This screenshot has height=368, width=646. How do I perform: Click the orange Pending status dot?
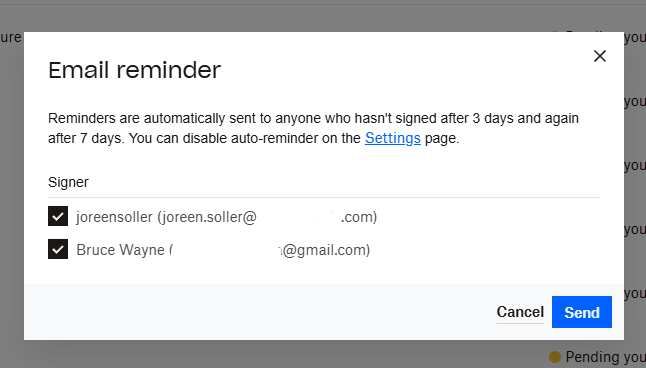[x=555, y=356]
